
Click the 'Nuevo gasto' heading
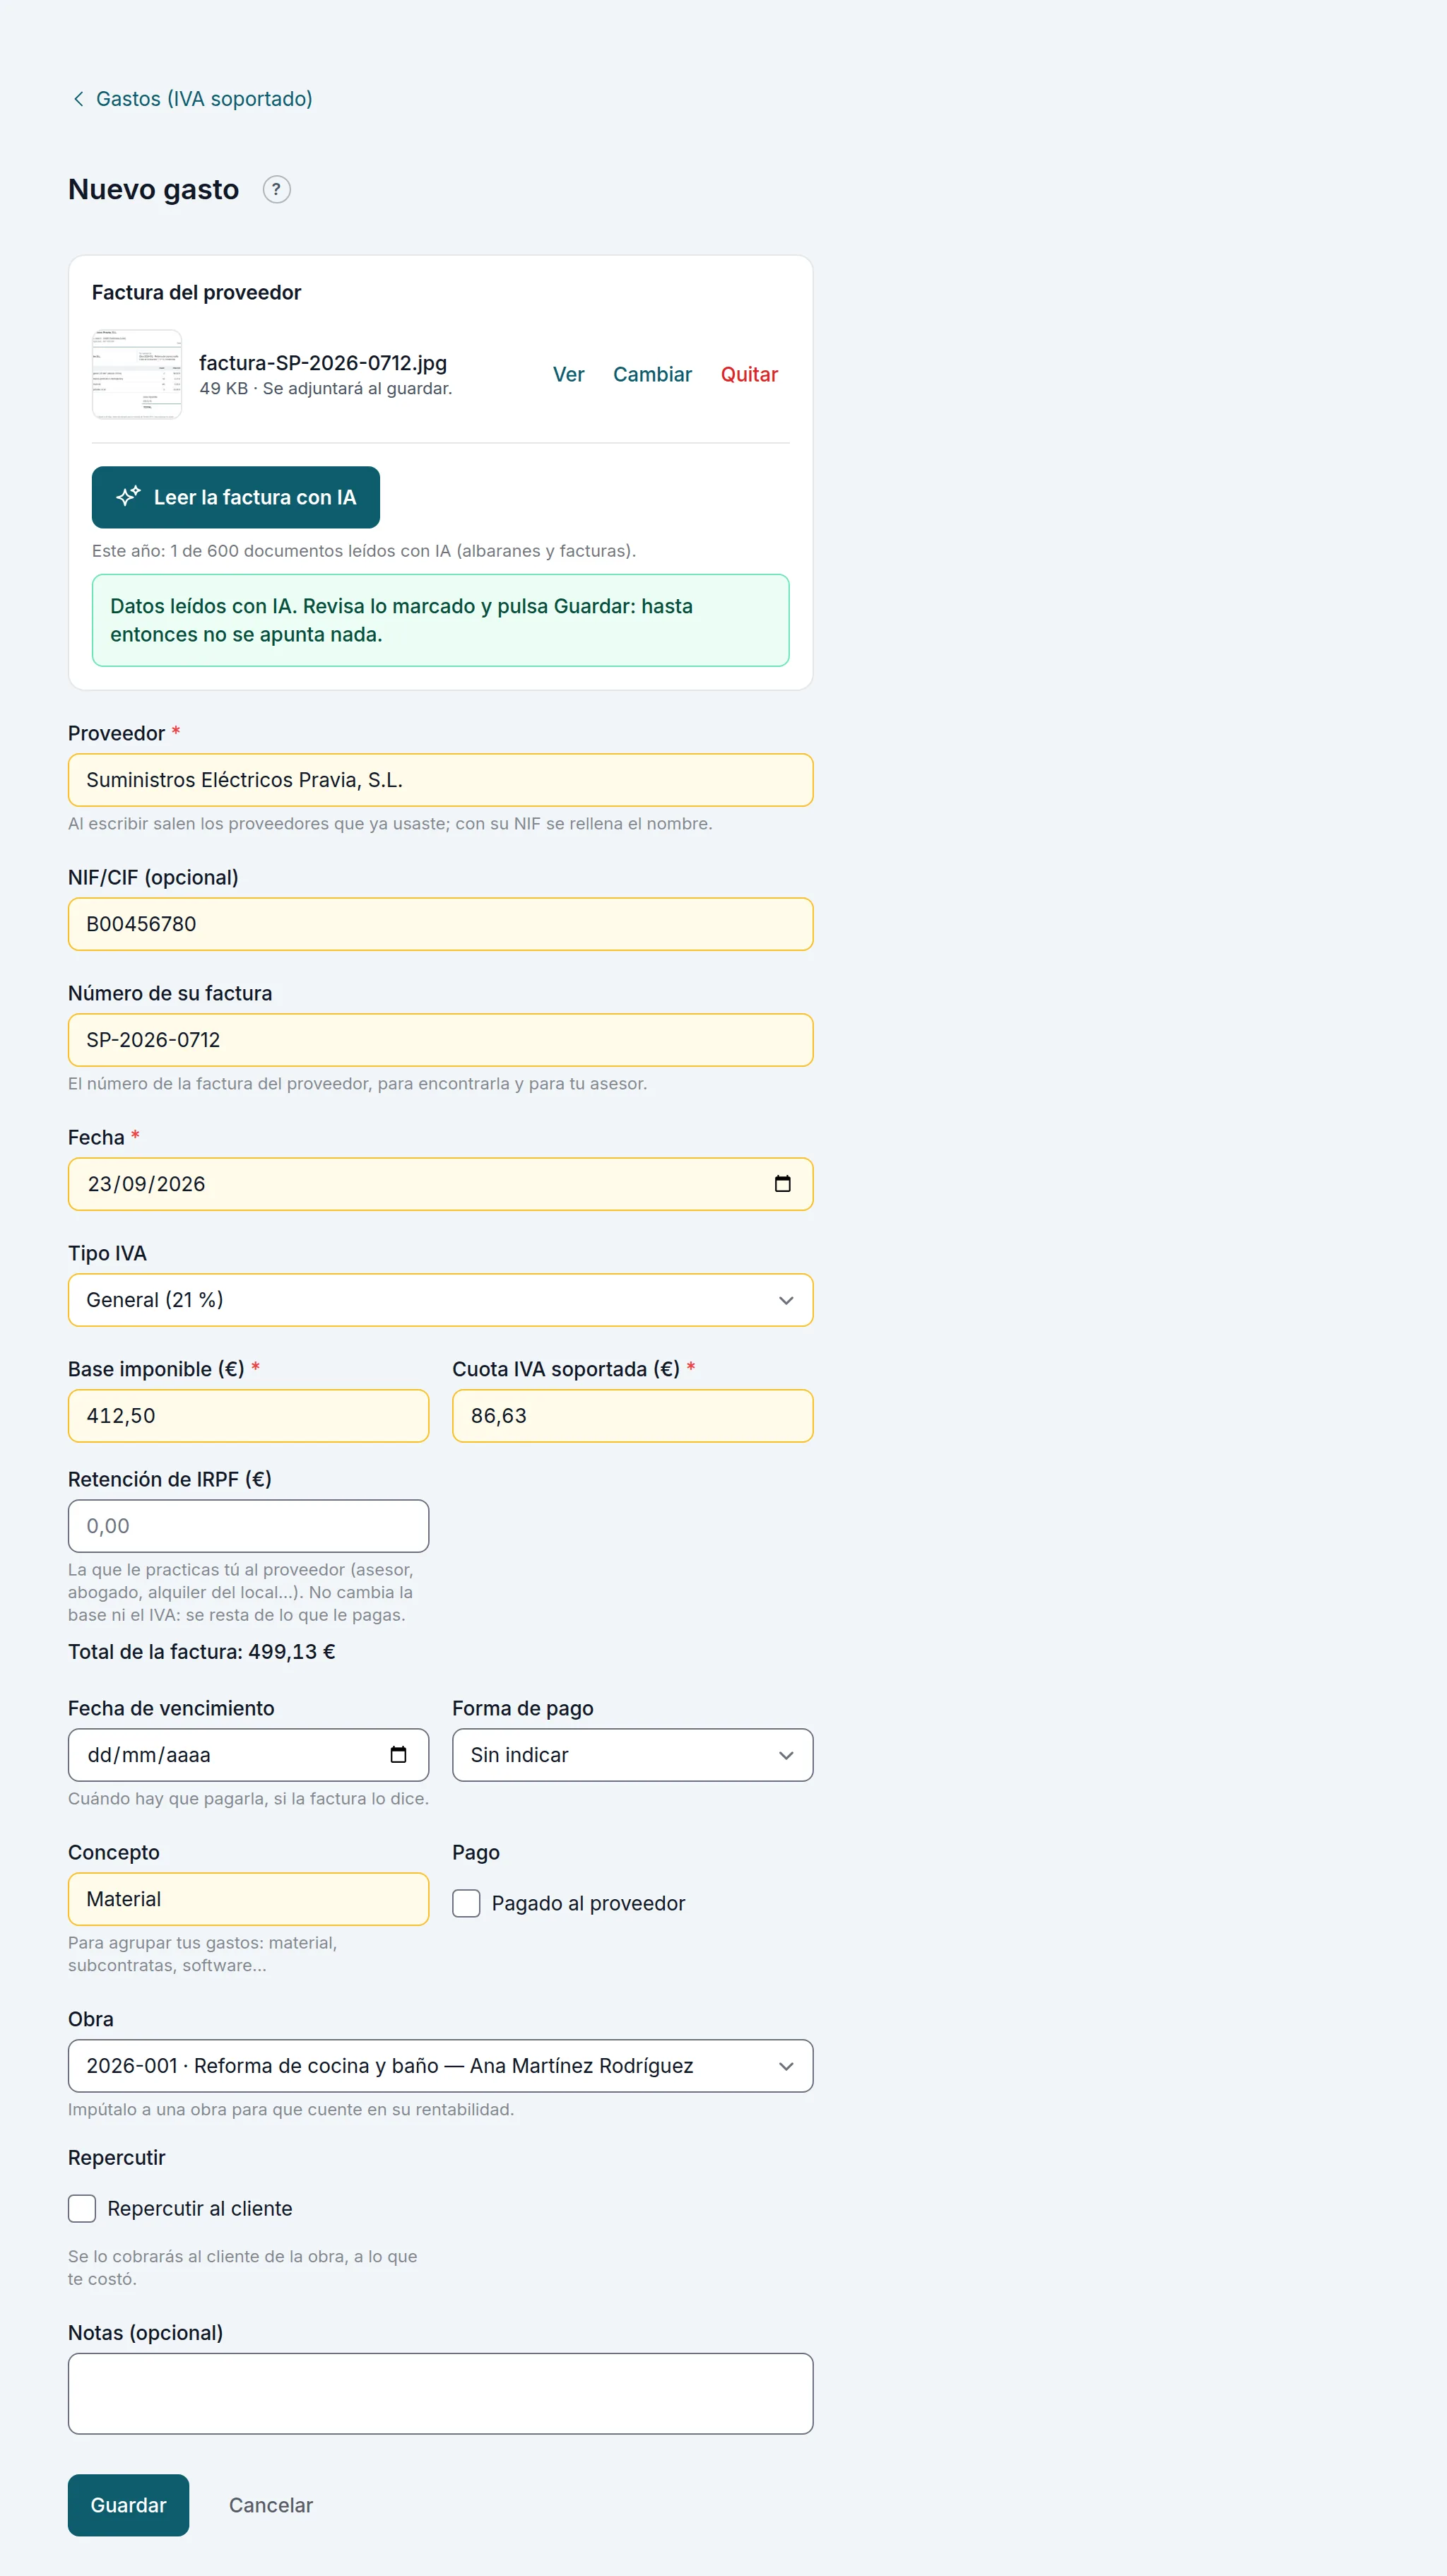[154, 189]
